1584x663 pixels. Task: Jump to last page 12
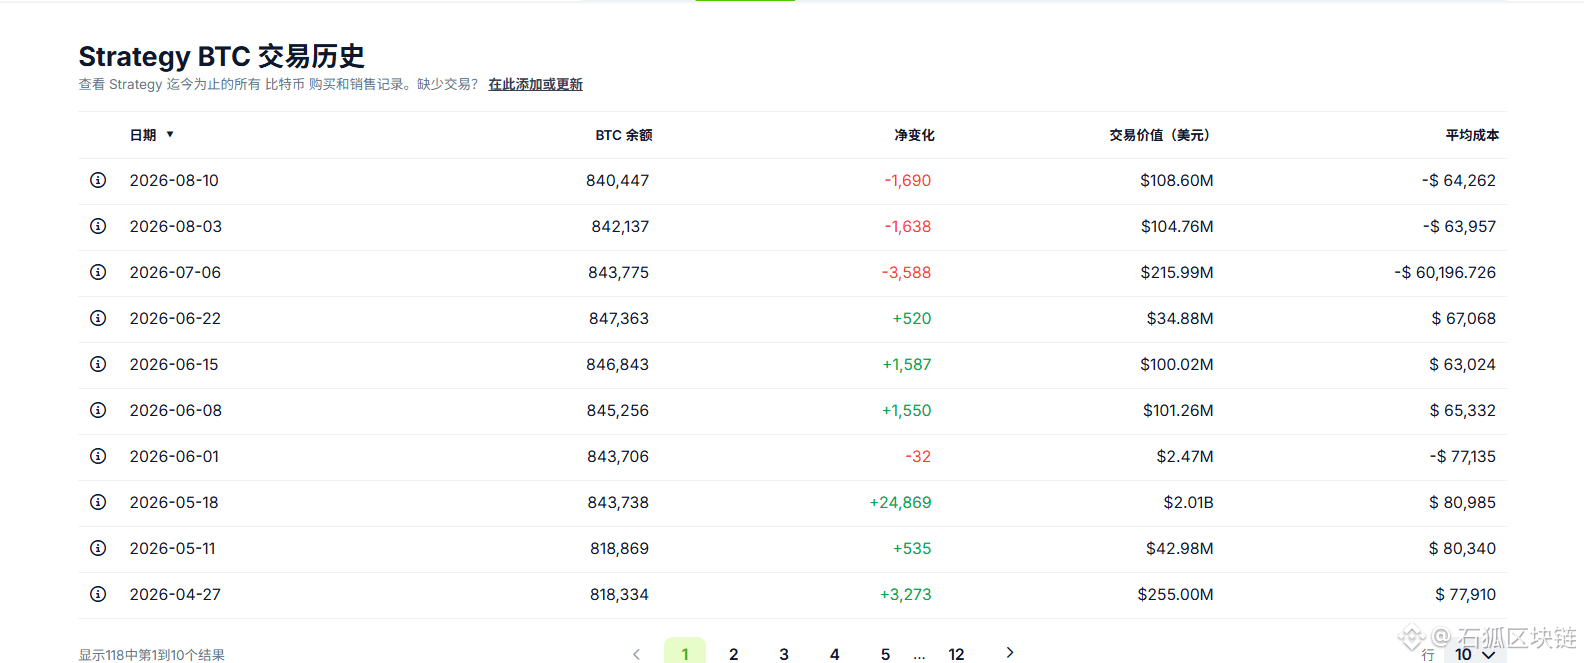[x=957, y=654]
